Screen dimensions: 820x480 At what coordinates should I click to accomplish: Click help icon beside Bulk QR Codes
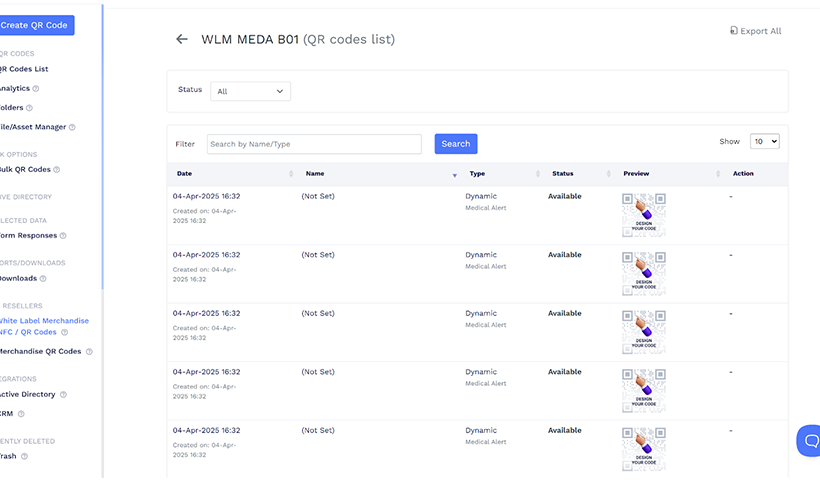point(58,170)
